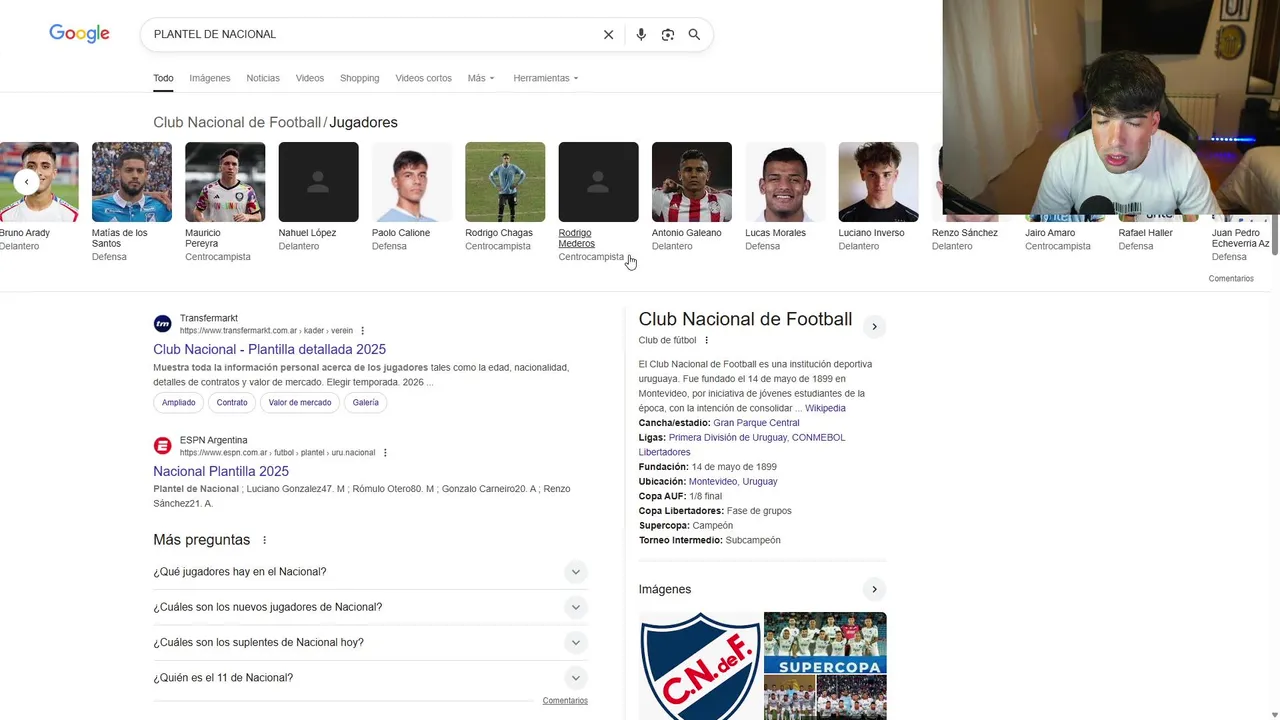Open the Supercopa team photo
Screen dimensions: 1280x720
825,643
